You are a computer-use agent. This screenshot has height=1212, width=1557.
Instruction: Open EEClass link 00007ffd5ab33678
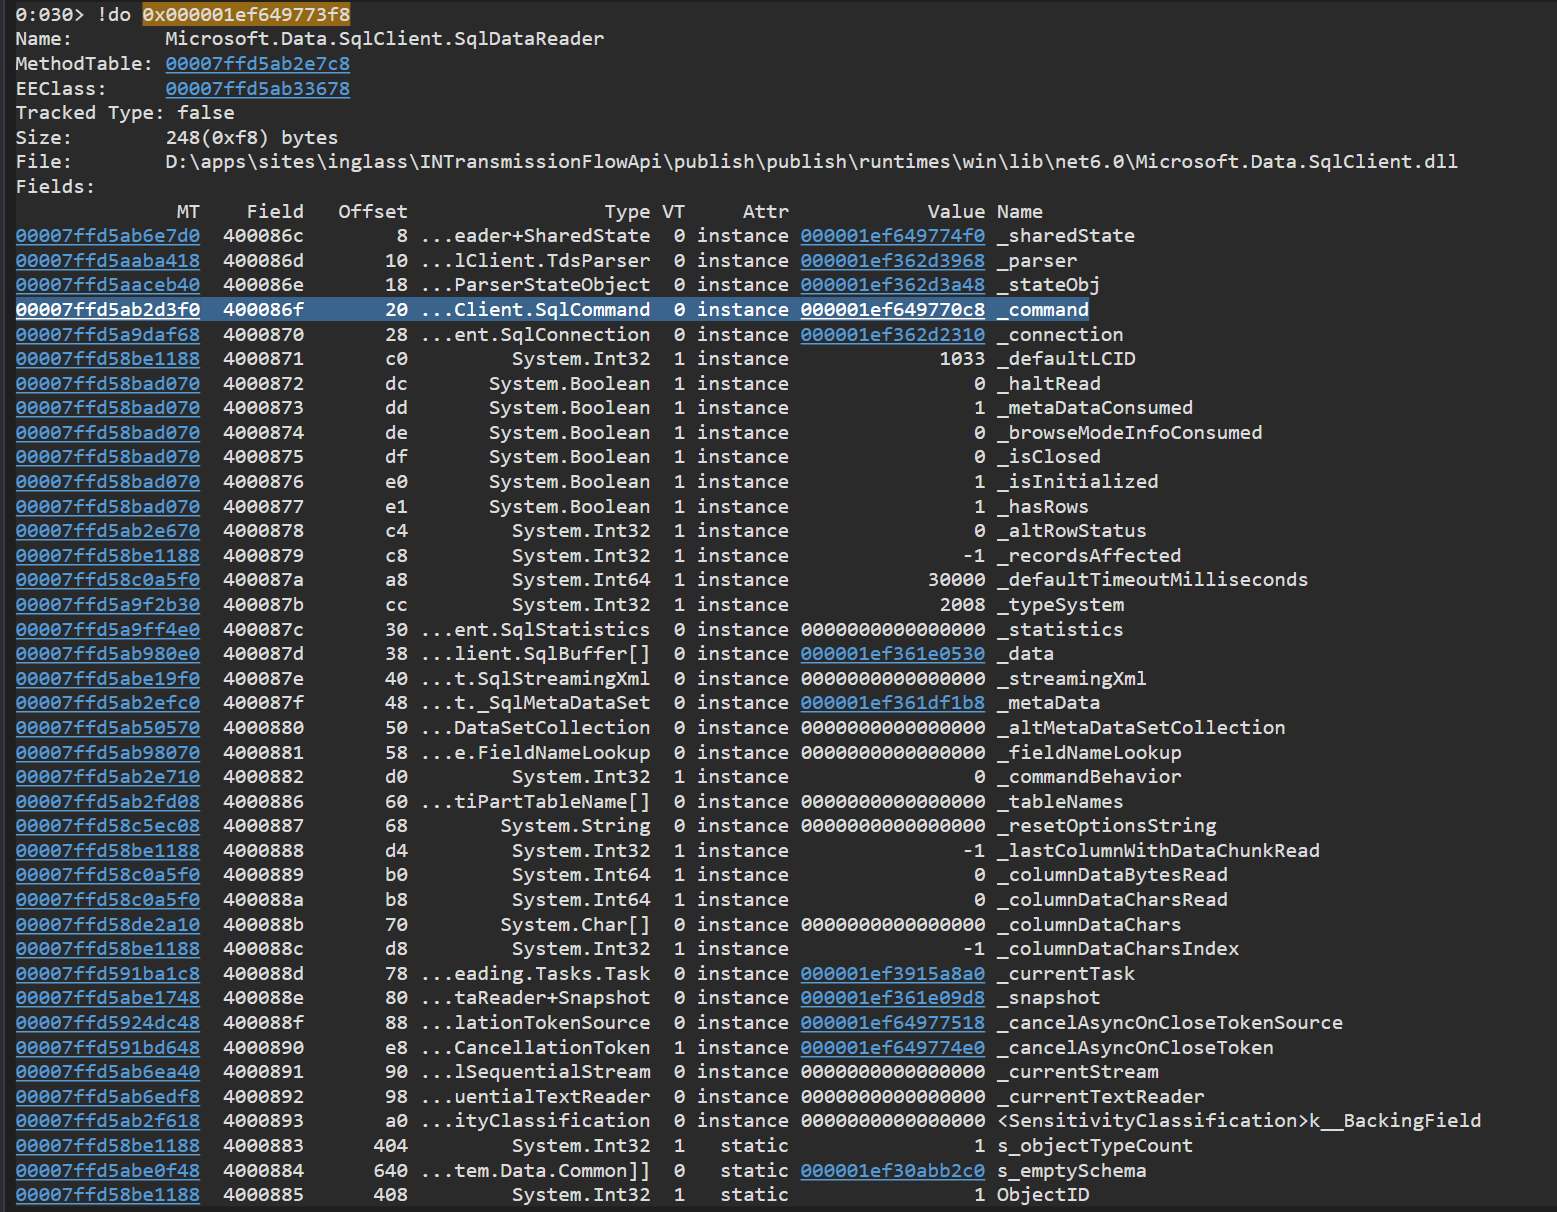257,88
